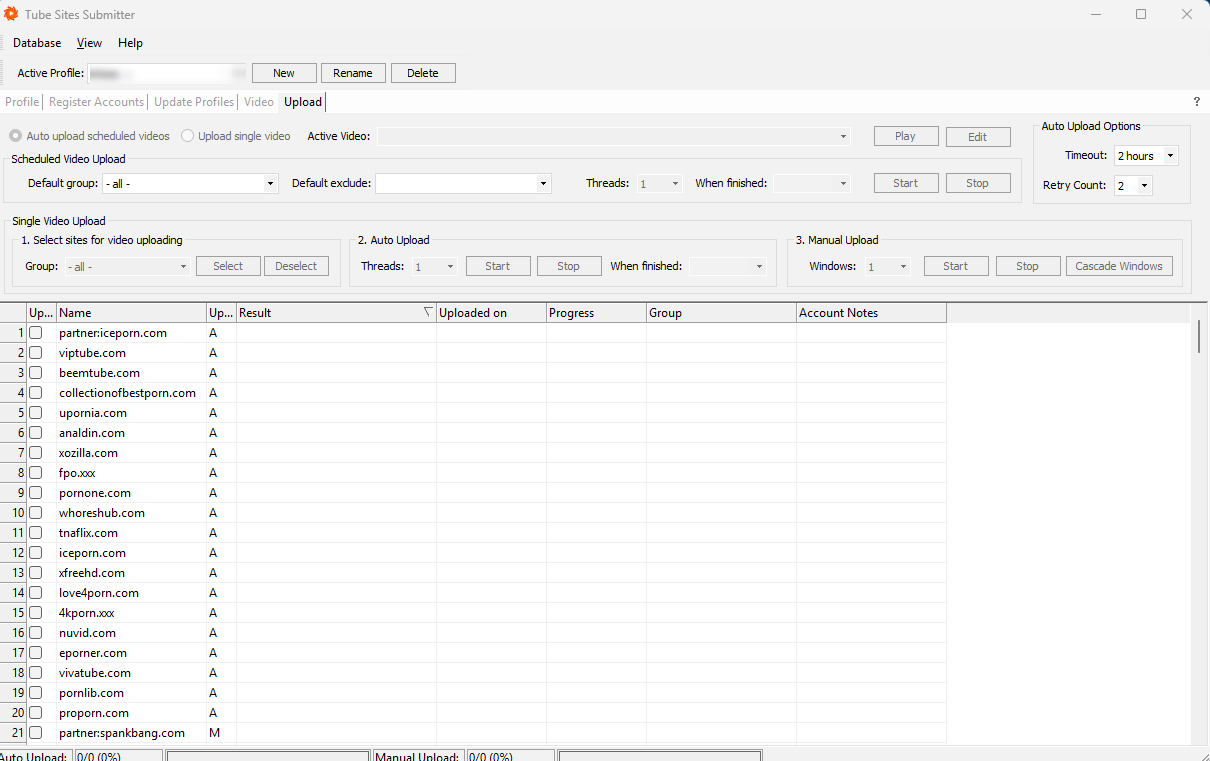The height and width of the screenshot is (761, 1210).
Task: Check the box beside eporner.com
Action: (x=36, y=653)
